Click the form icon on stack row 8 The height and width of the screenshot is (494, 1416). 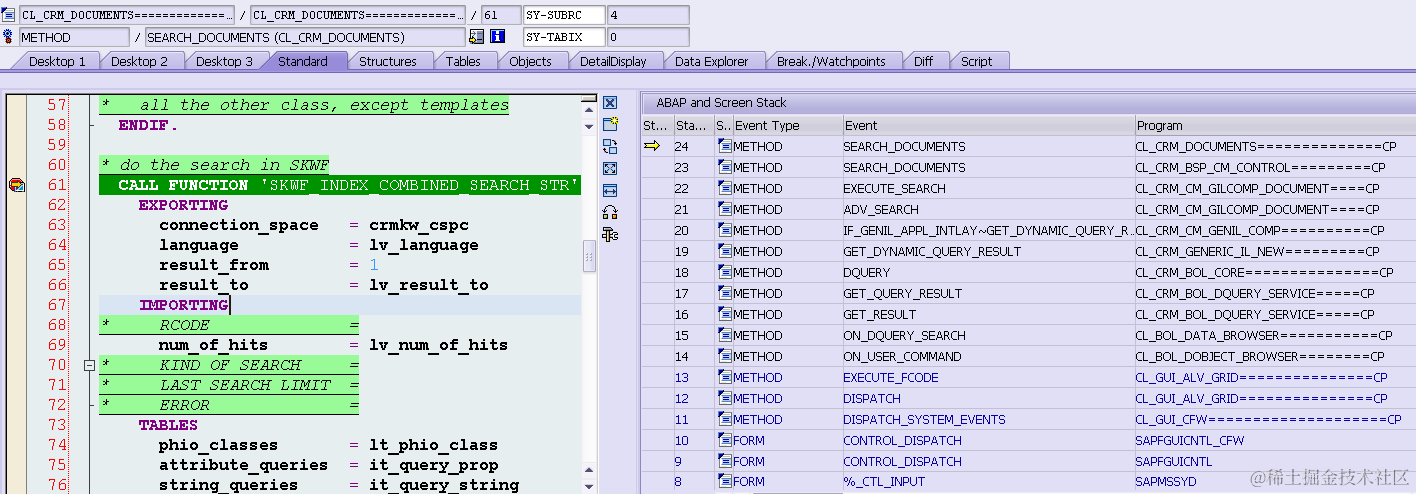tap(724, 482)
